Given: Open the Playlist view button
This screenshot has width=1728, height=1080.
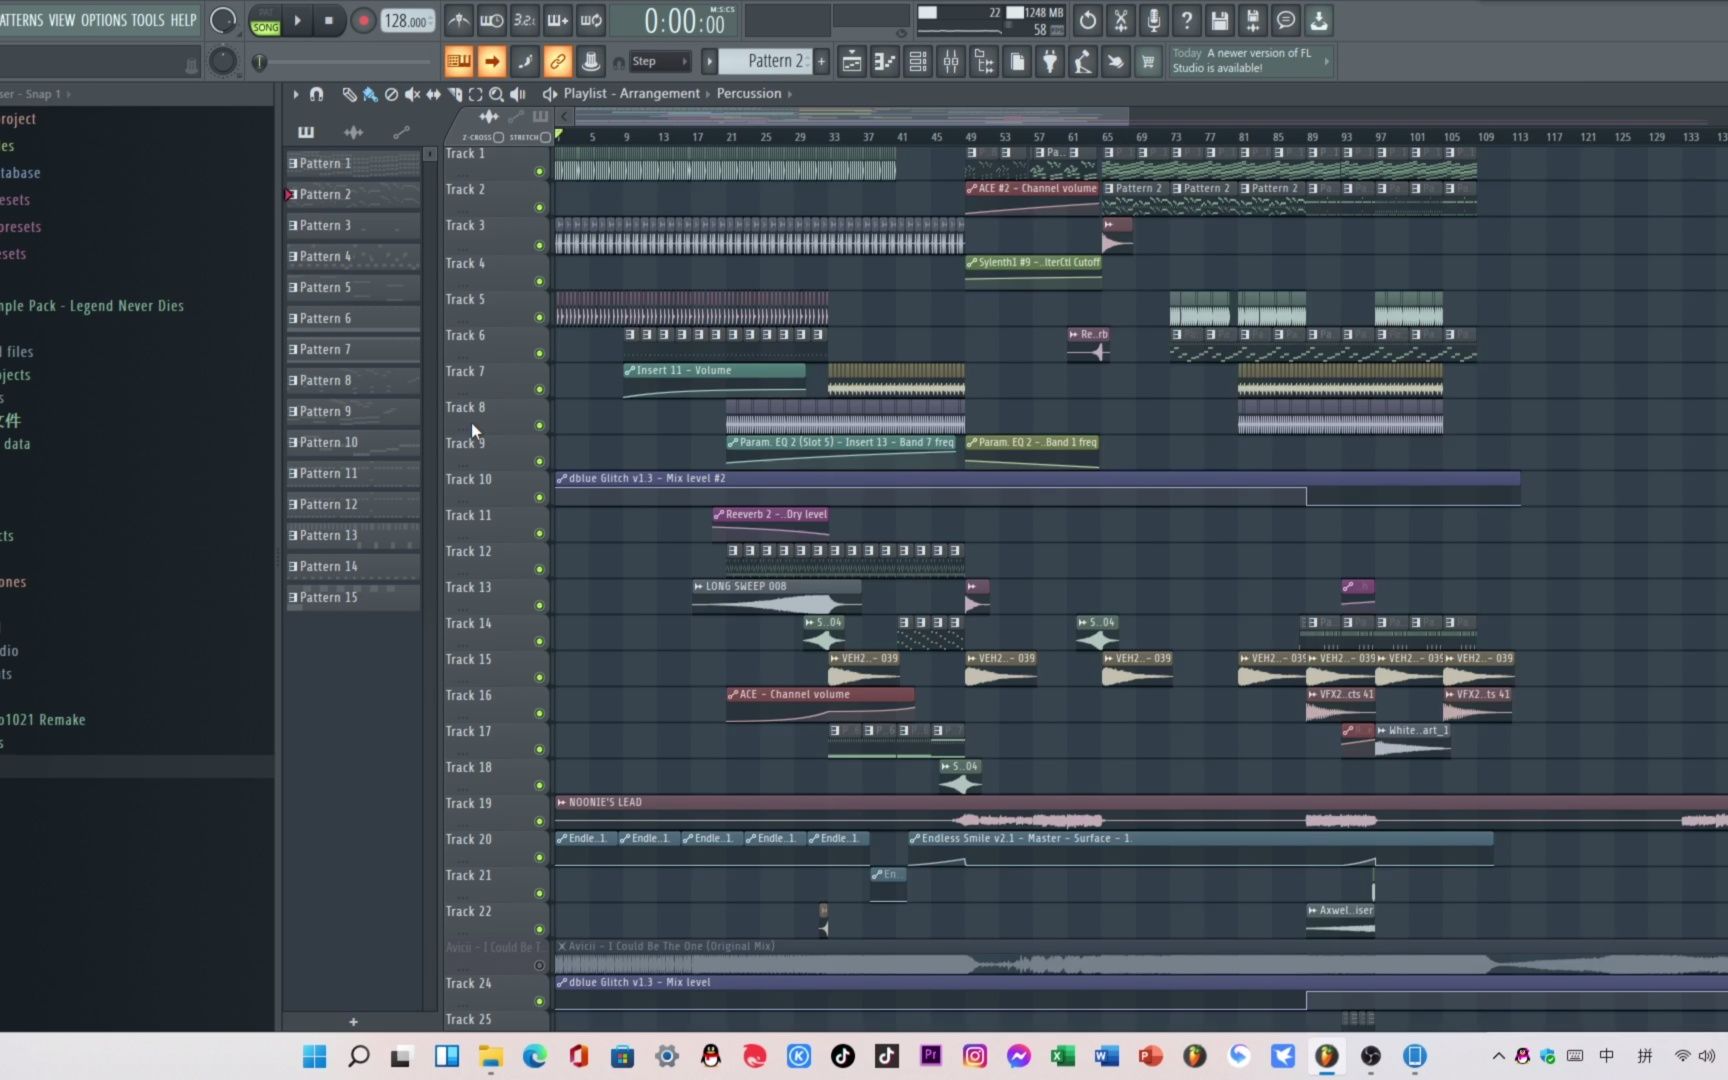Looking at the screenshot, I should (852, 62).
